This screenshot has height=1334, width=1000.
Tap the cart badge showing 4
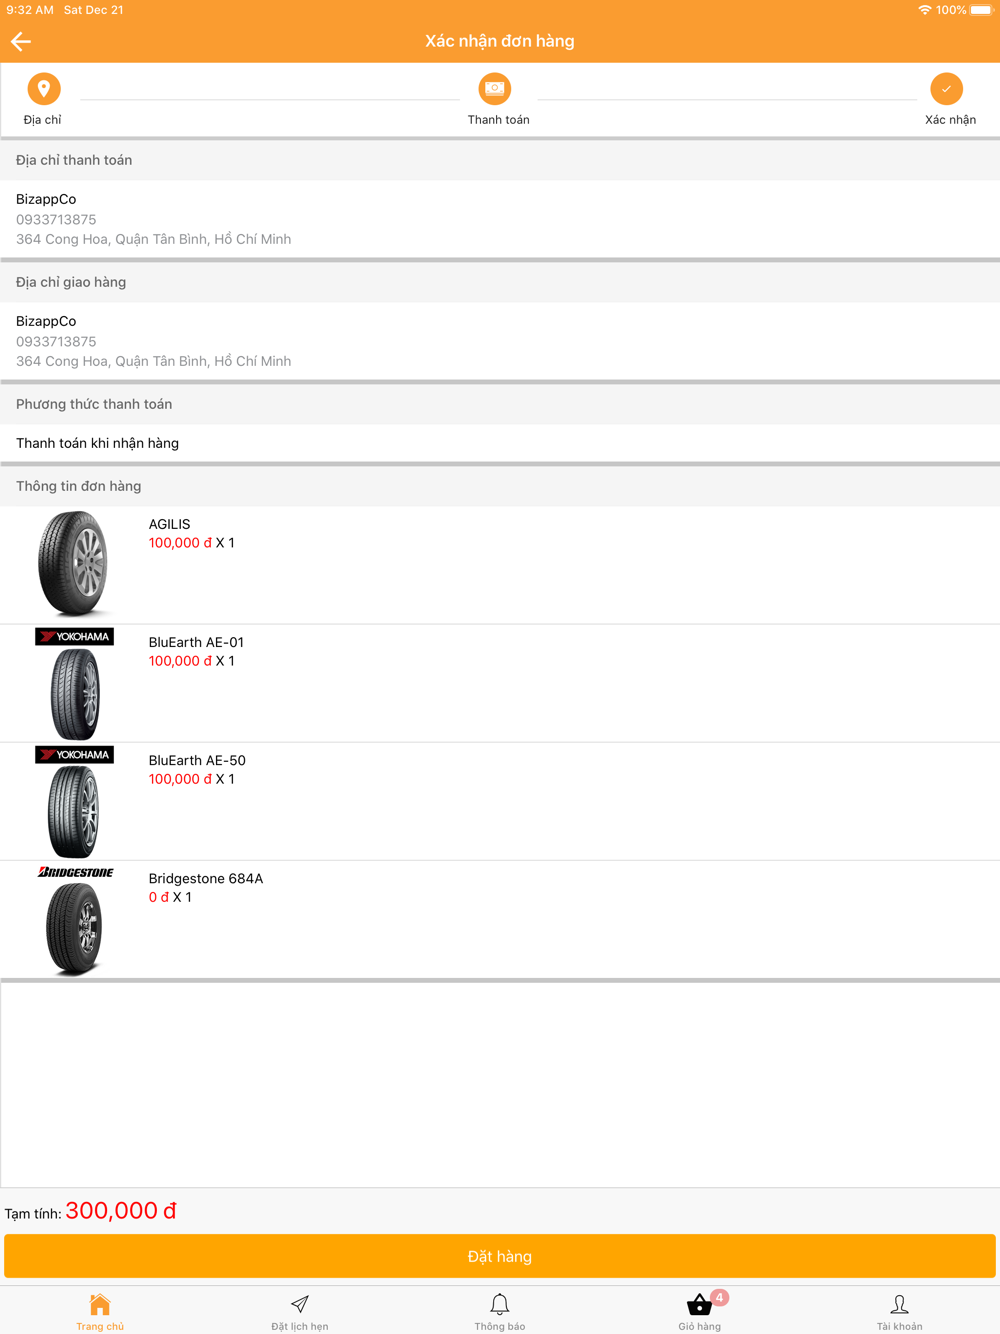coord(720,1297)
